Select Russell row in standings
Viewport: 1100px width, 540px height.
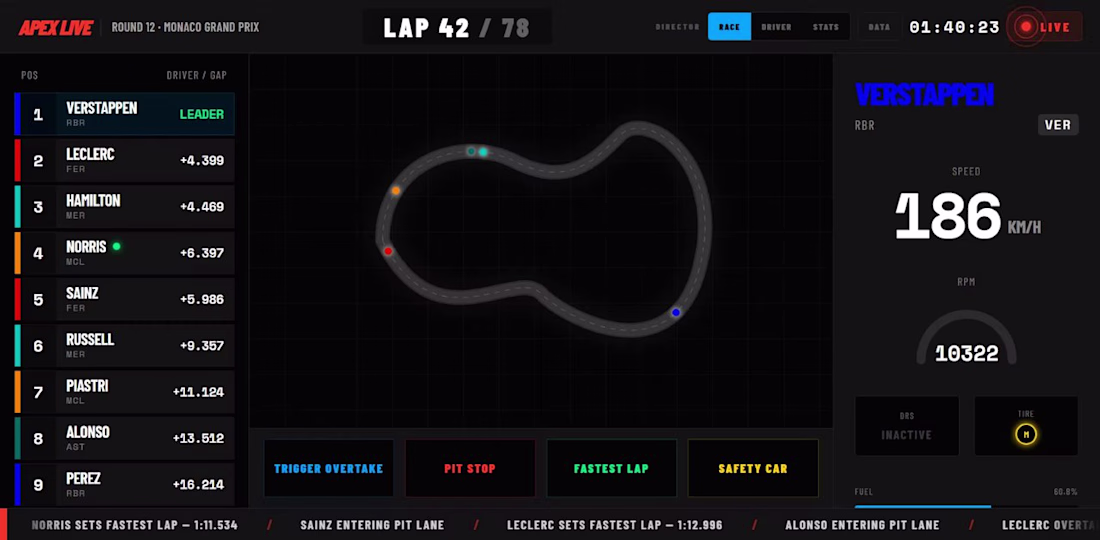pyautogui.click(x=124, y=345)
